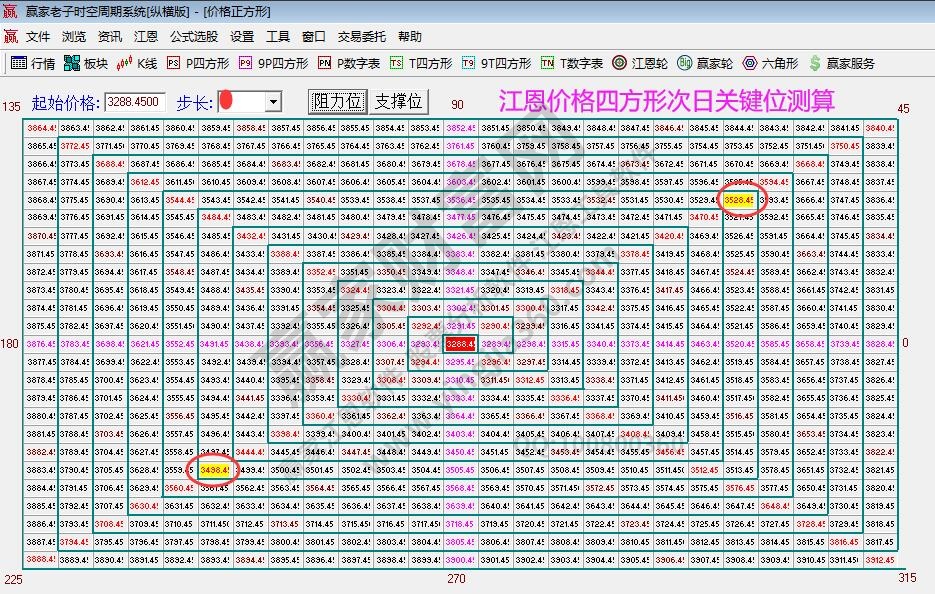Open the 9T四方形 tool
This screenshot has height=594, width=935.
(x=496, y=62)
